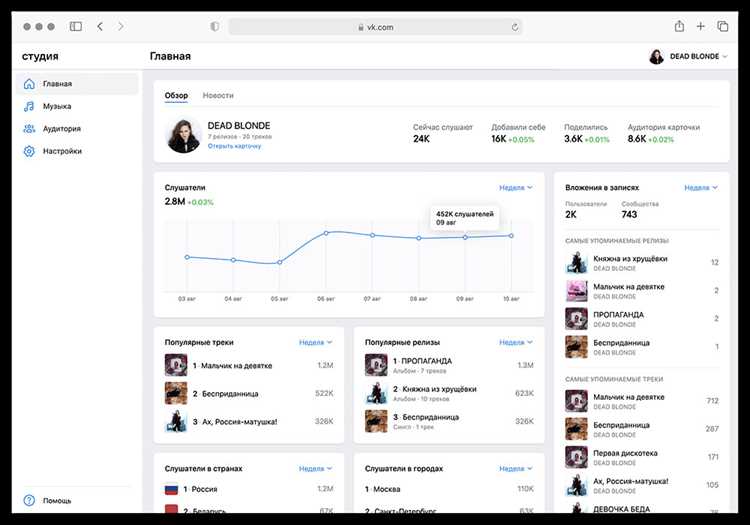Click the Сообщества 743 value
The width and height of the screenshot is (750, 525).
(x=629, y=215)
